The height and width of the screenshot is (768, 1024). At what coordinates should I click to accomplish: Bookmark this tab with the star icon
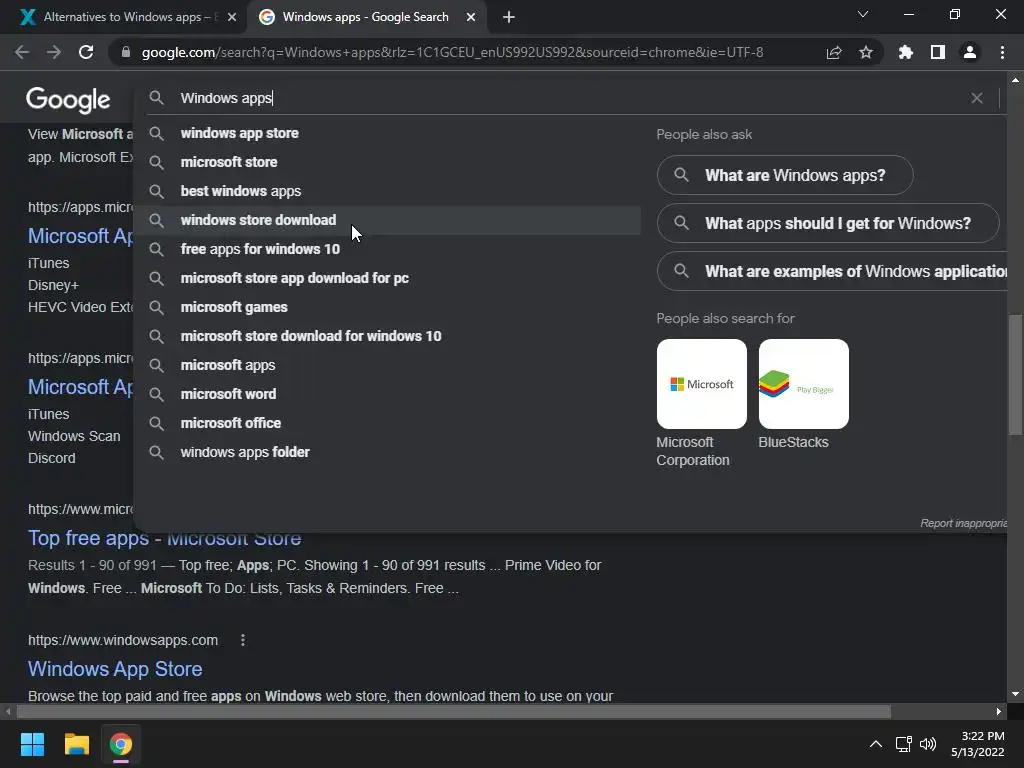point(866,52)
